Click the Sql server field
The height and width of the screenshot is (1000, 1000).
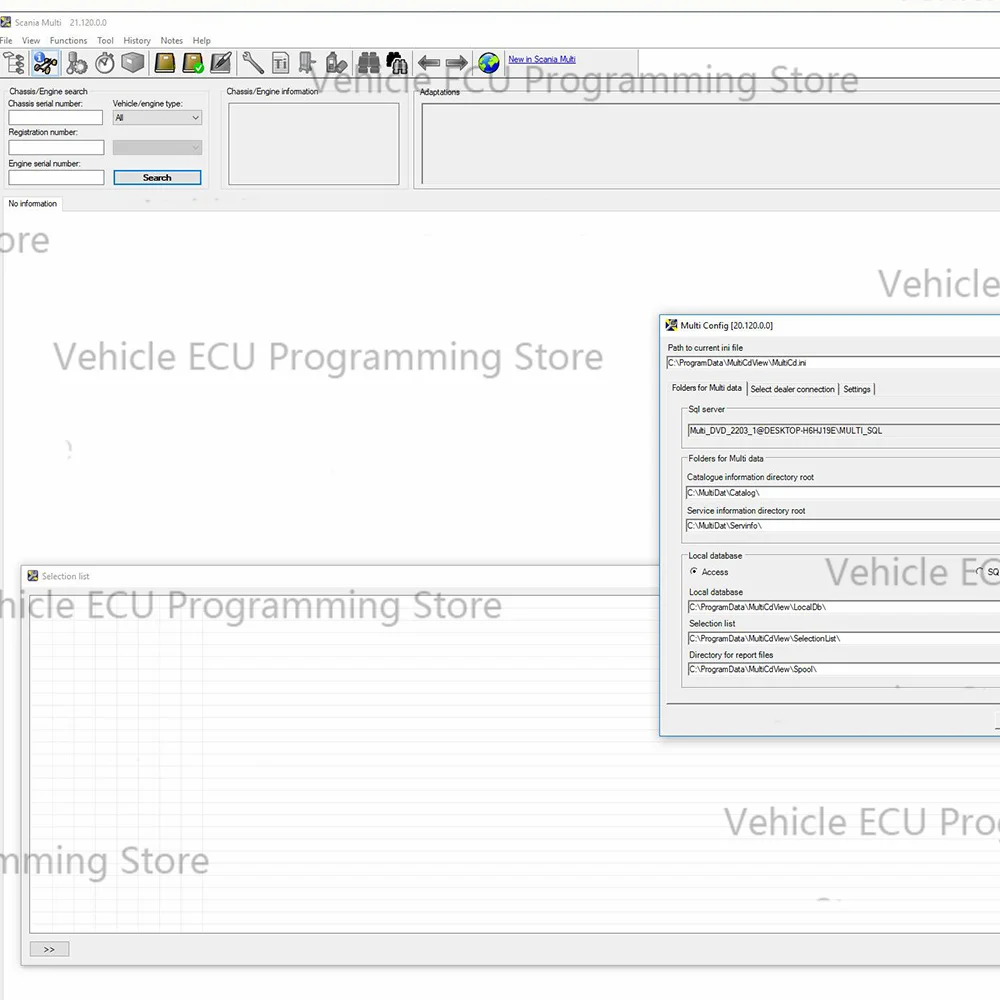pos(844,430)
